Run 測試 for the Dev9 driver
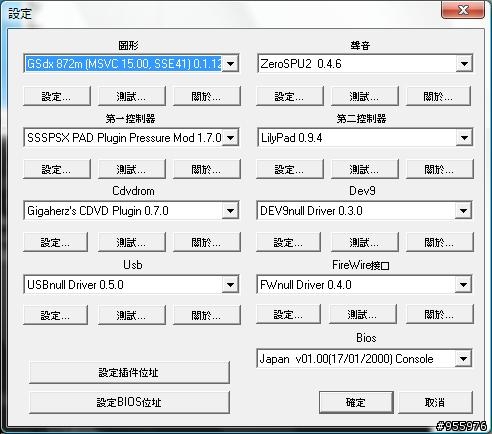 tap(365, 242)
